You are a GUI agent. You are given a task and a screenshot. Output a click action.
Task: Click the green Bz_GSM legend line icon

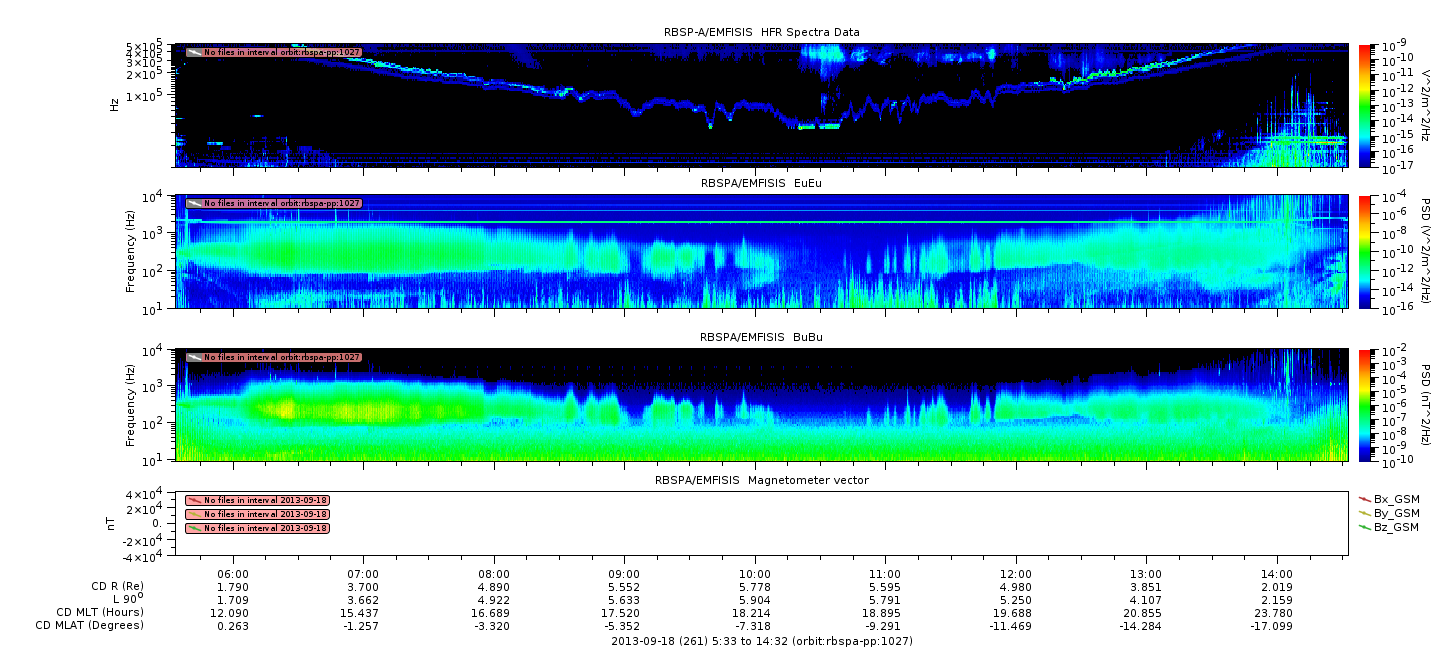coord(1364,527)
